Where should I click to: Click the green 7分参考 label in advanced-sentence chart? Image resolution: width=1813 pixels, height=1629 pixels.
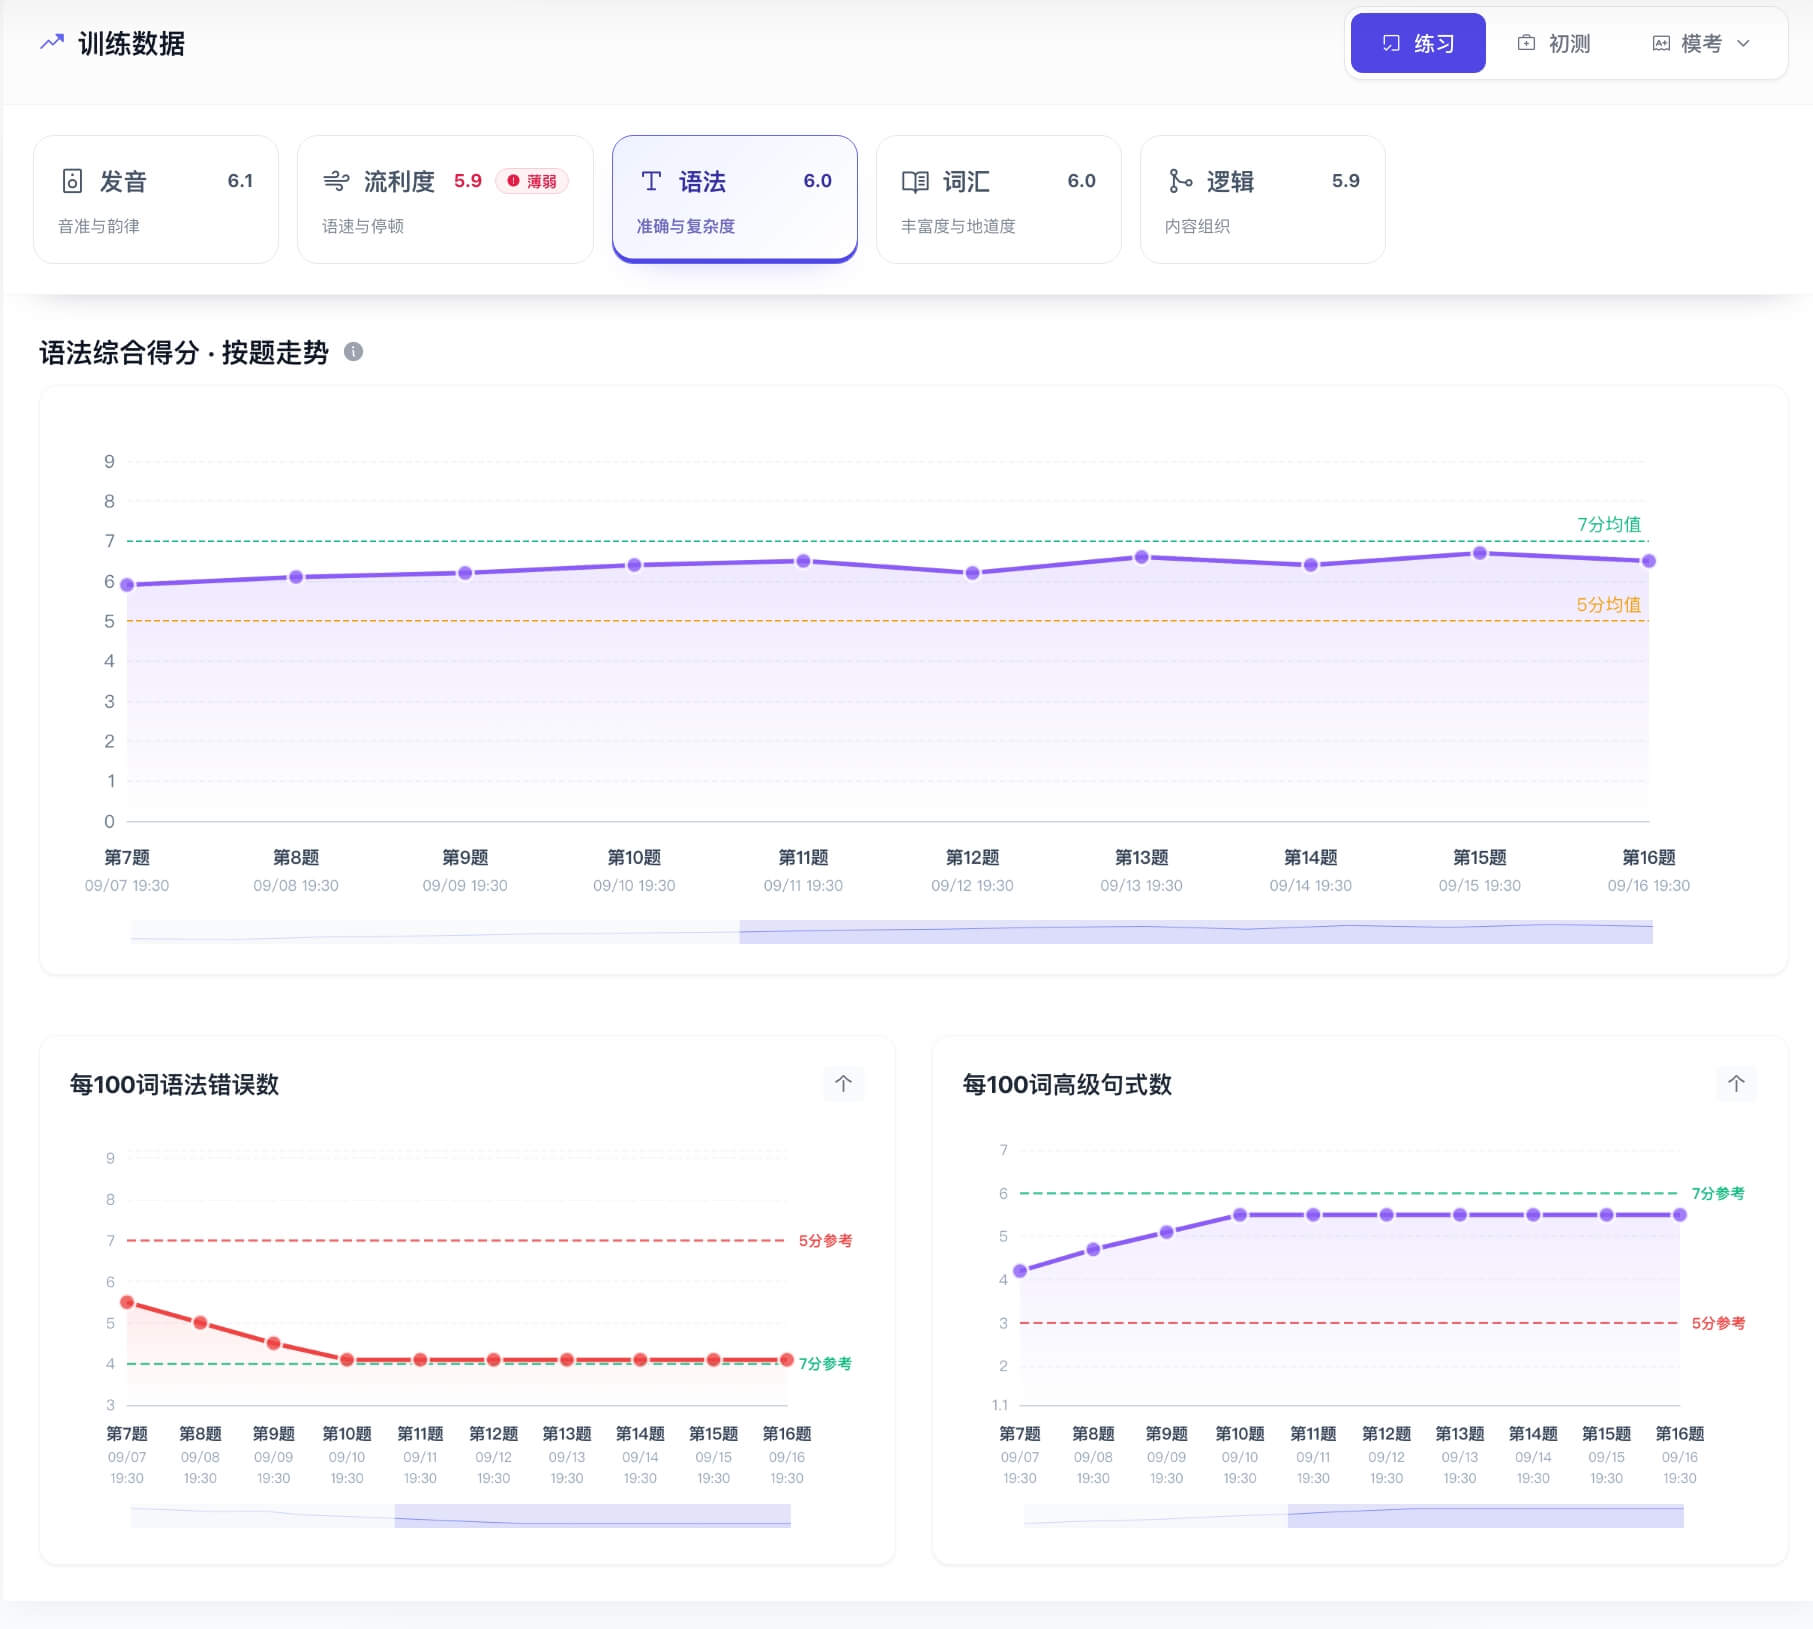1718,1193
